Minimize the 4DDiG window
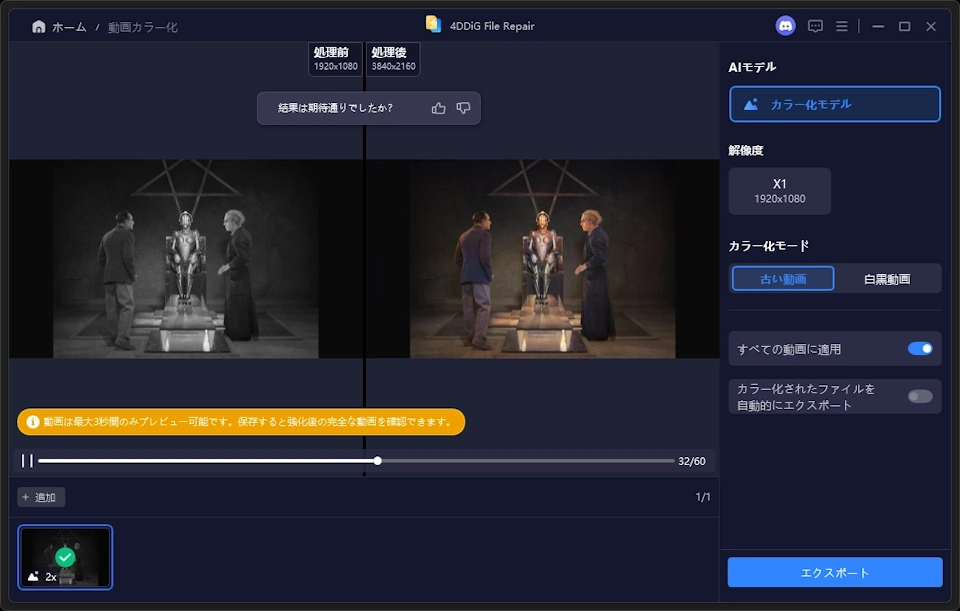 click(x=878, y=26)
